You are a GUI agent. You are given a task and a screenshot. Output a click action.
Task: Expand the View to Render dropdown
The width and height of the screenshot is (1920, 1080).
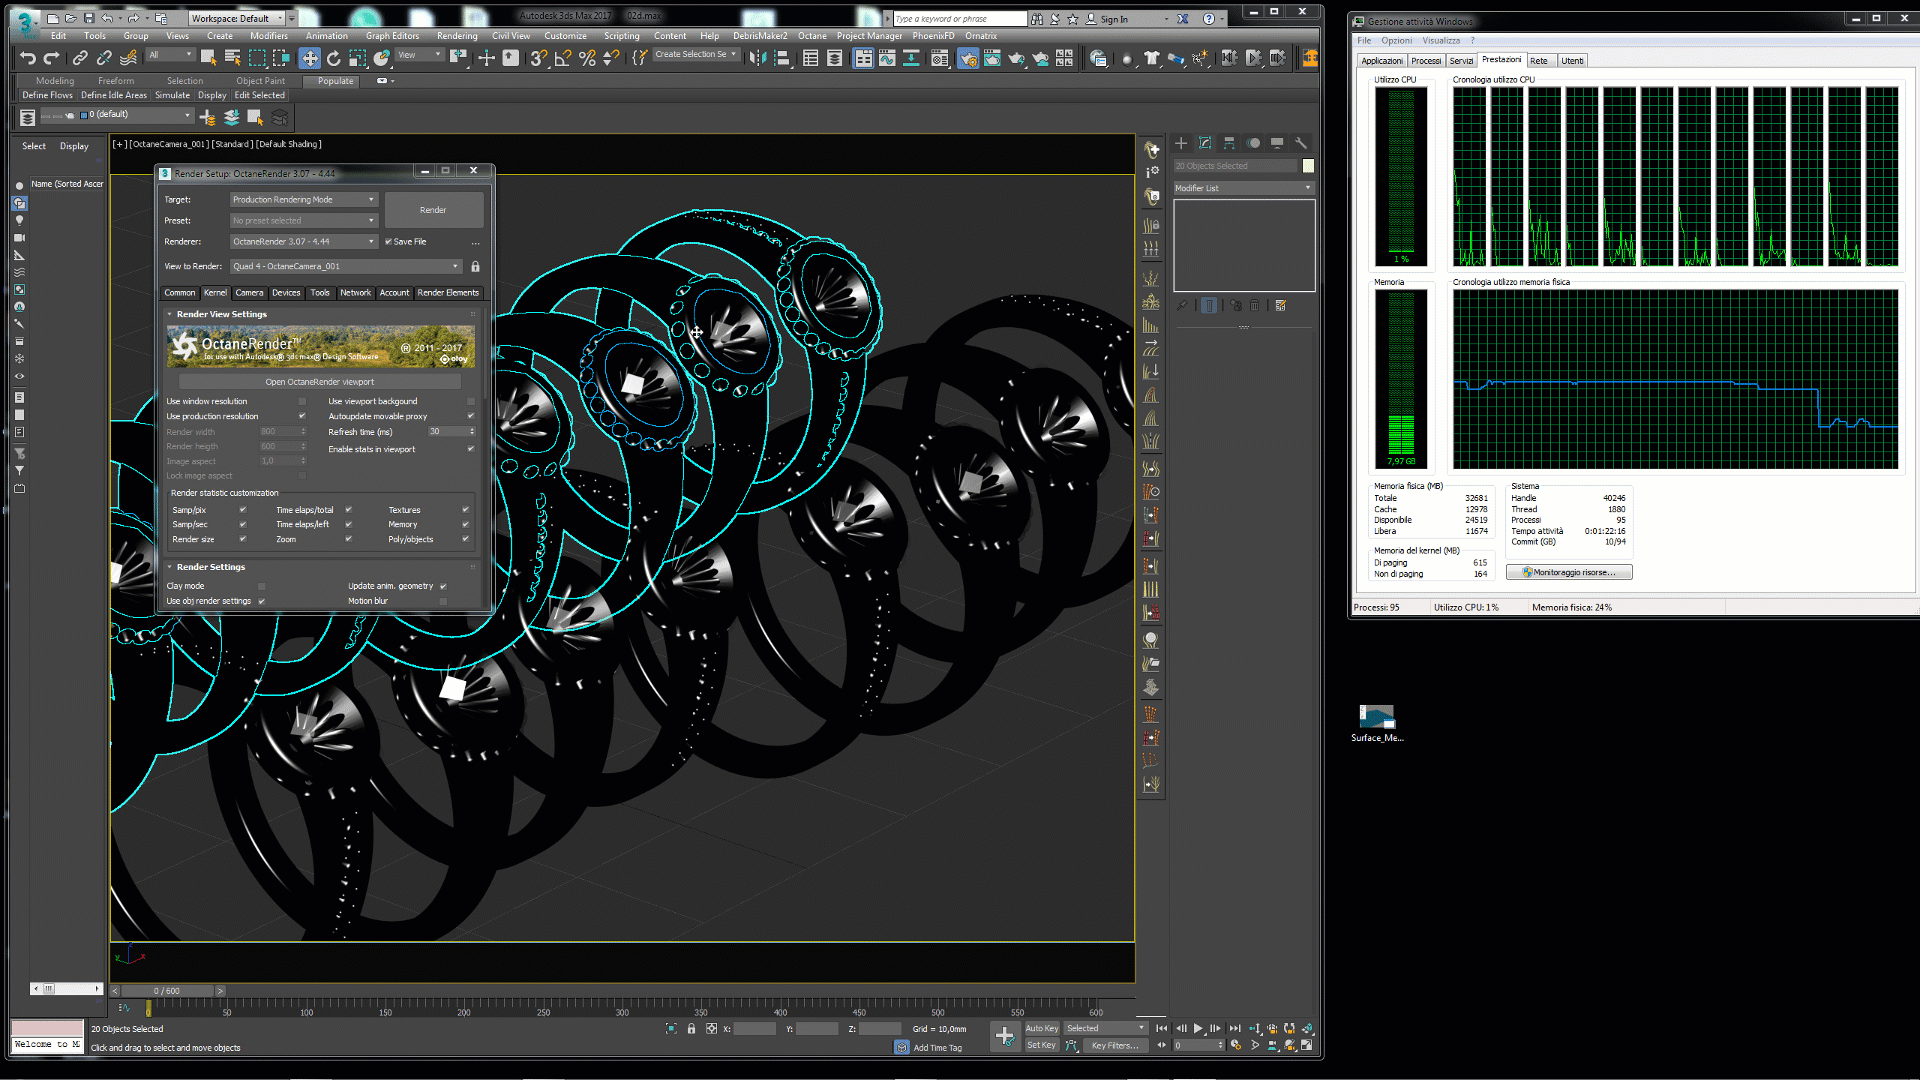click(x=346, y=267)
